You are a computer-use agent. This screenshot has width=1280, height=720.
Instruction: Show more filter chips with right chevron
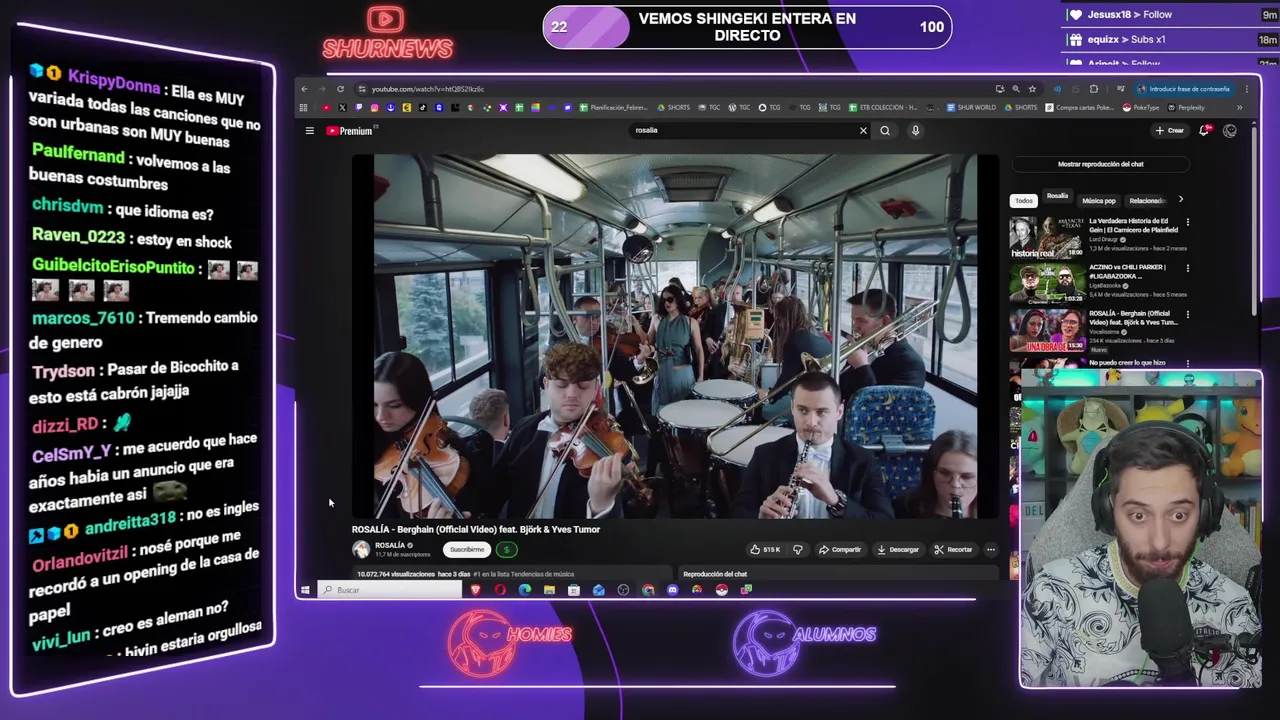click(x=1181, y=199)
